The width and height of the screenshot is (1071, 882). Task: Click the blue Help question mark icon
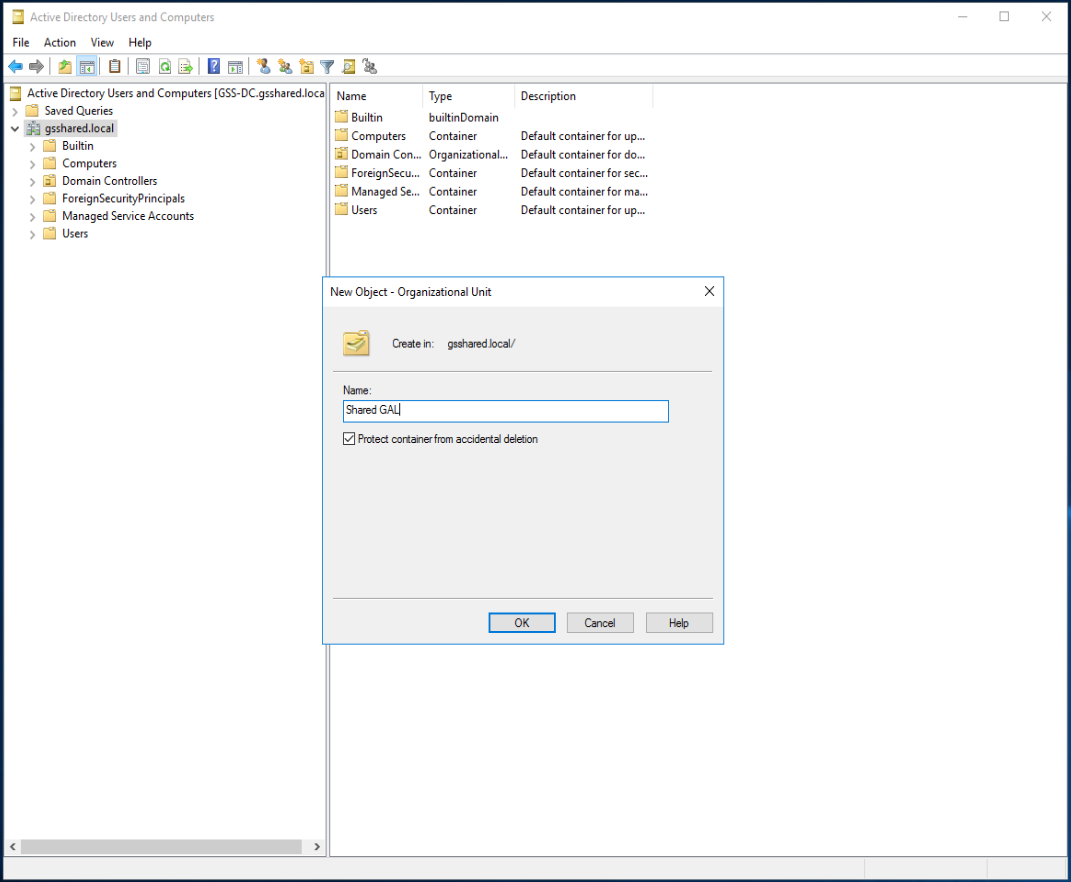tap(214, 67)
